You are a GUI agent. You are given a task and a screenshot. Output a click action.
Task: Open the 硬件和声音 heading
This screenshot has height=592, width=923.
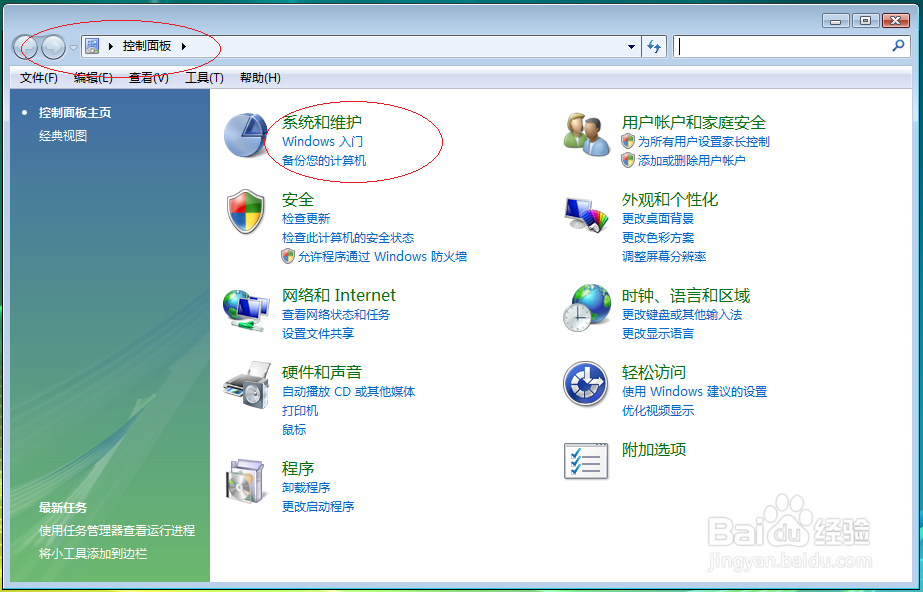[x=321, y=372]
